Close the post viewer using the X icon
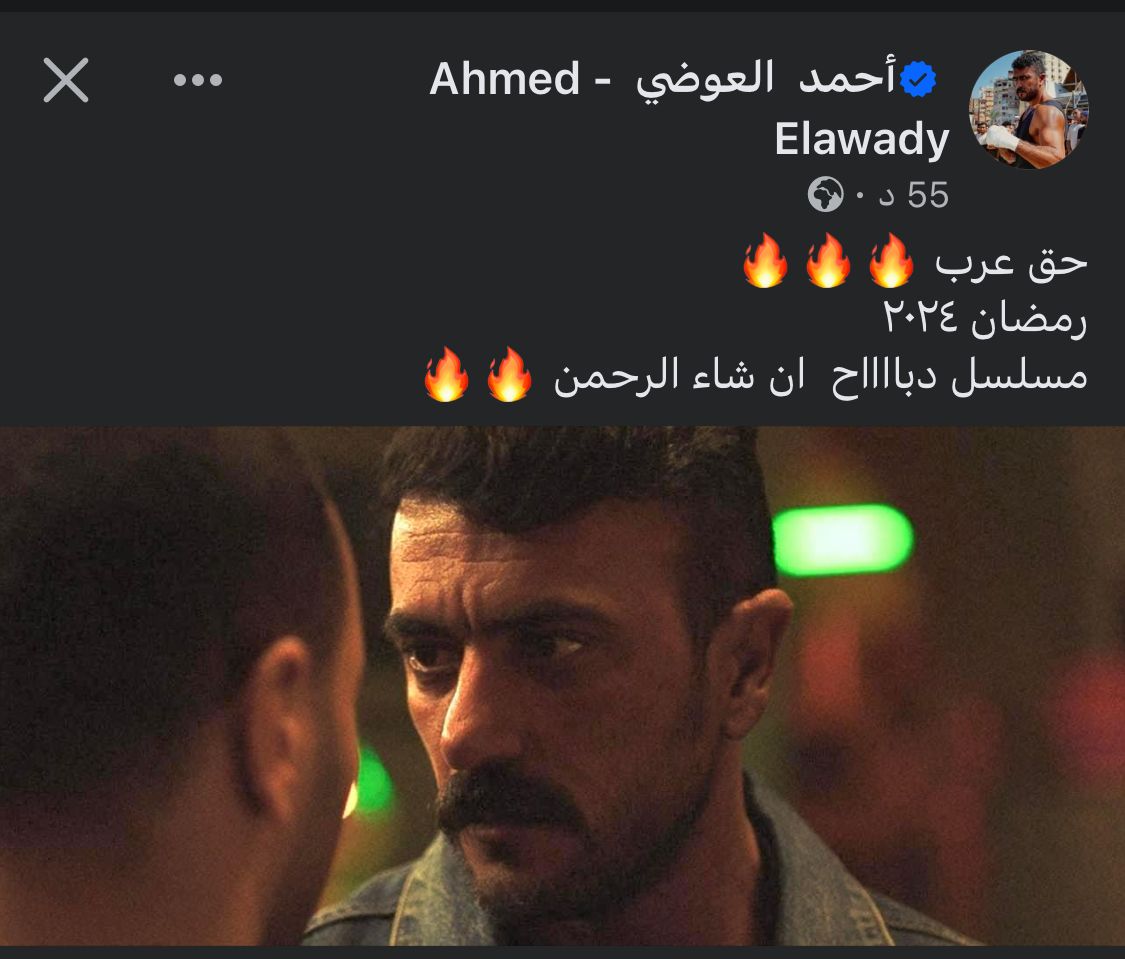This screenshot has width=1125, height=959. point(66,80)
